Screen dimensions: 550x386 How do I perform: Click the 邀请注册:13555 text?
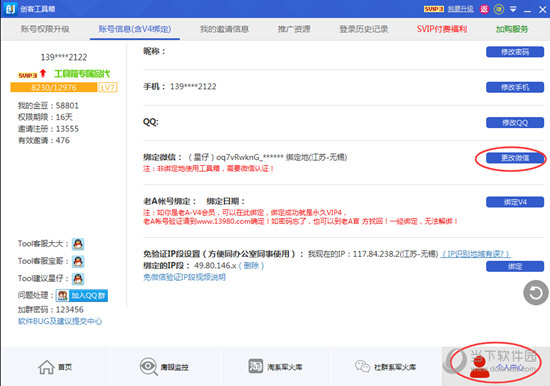48,129
